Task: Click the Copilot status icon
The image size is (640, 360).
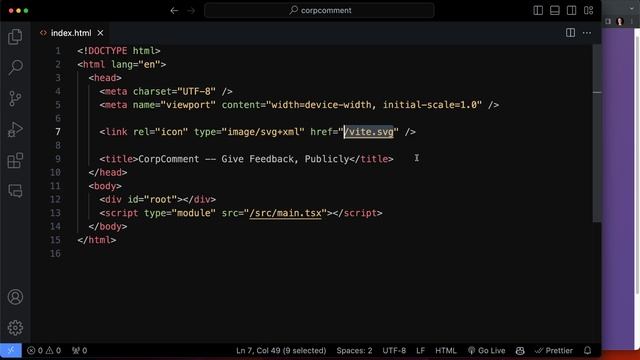Action: tap(520, 350)
